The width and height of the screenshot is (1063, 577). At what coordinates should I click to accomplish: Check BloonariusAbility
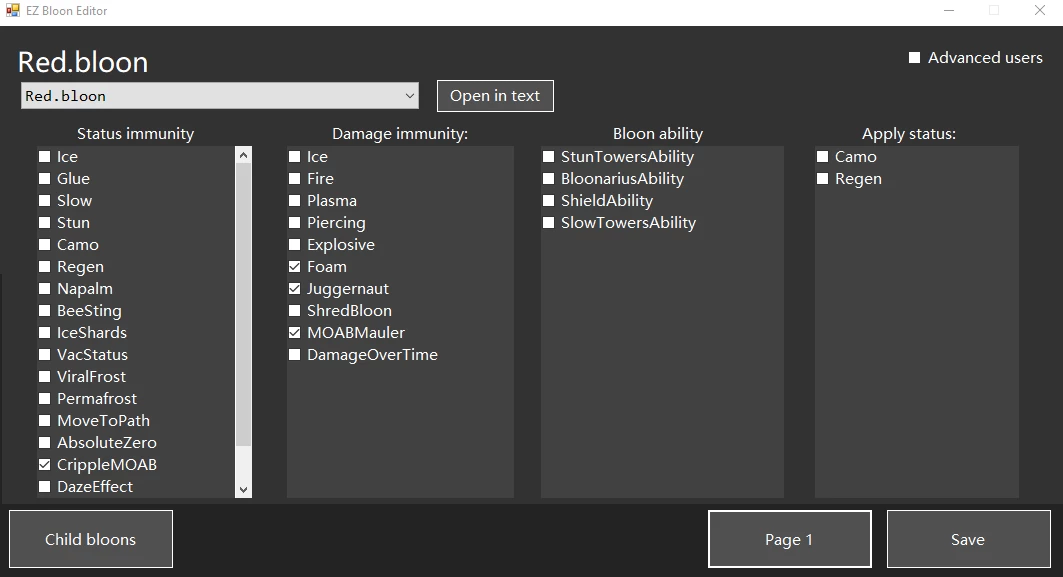[x=548, y=178]
